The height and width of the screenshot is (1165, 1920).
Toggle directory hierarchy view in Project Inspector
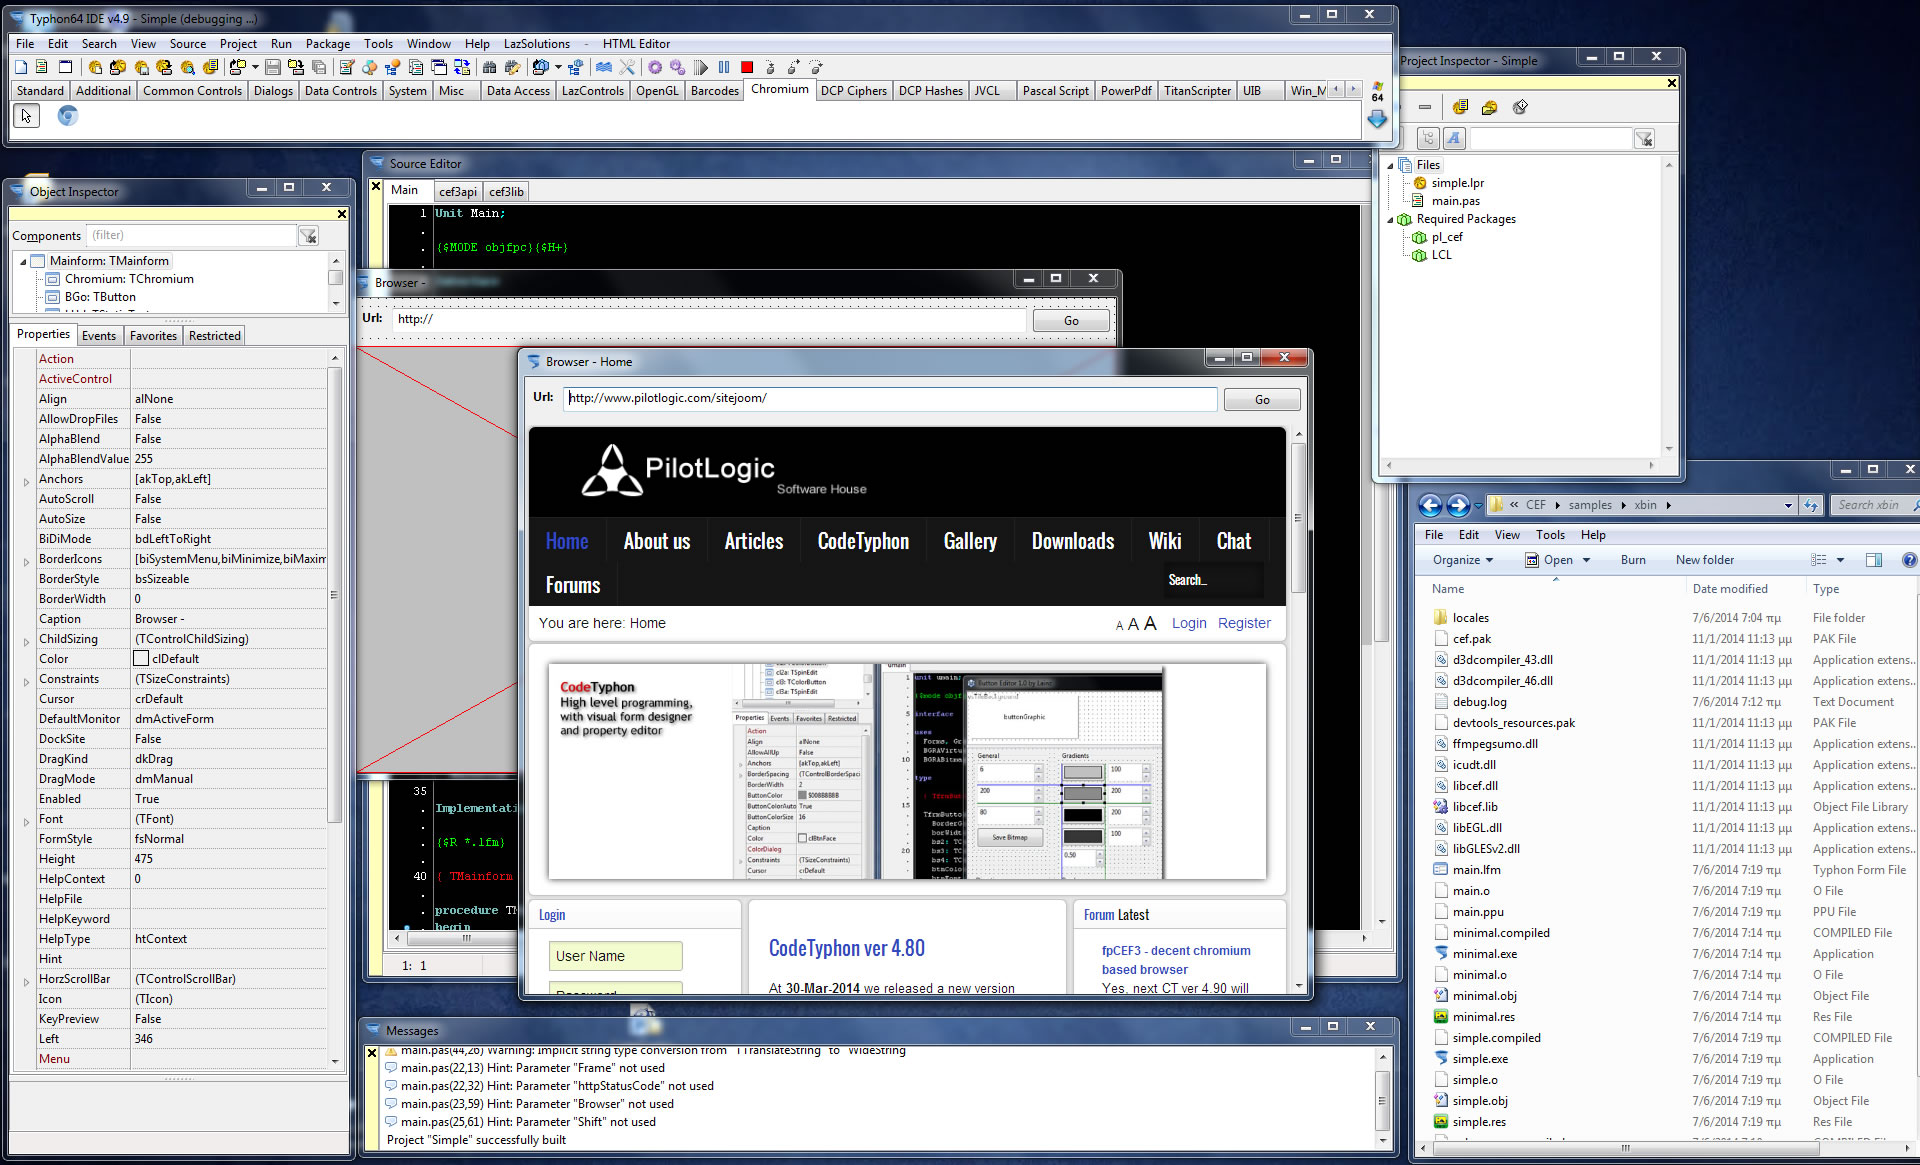(x=1428, y=139)
